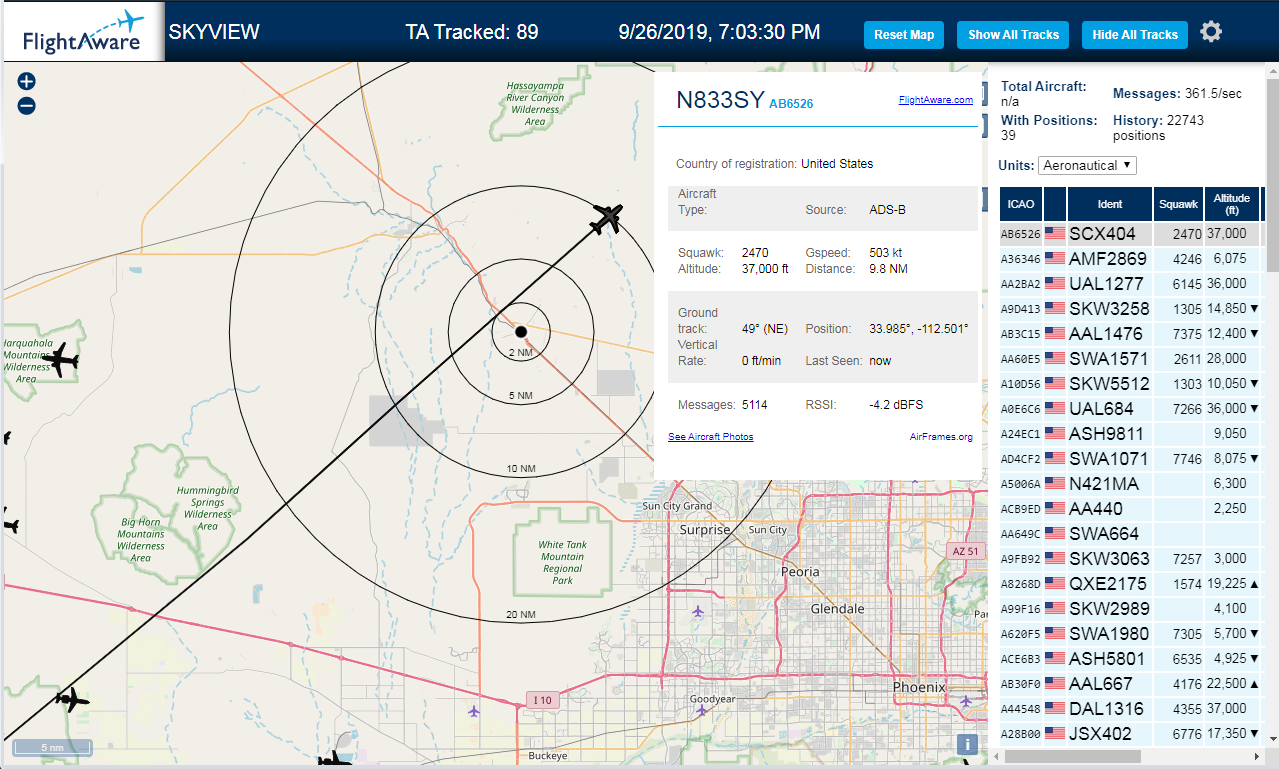Zoom in the map with plus button
The image size is (1279, 769).
(x=27, y=82)
